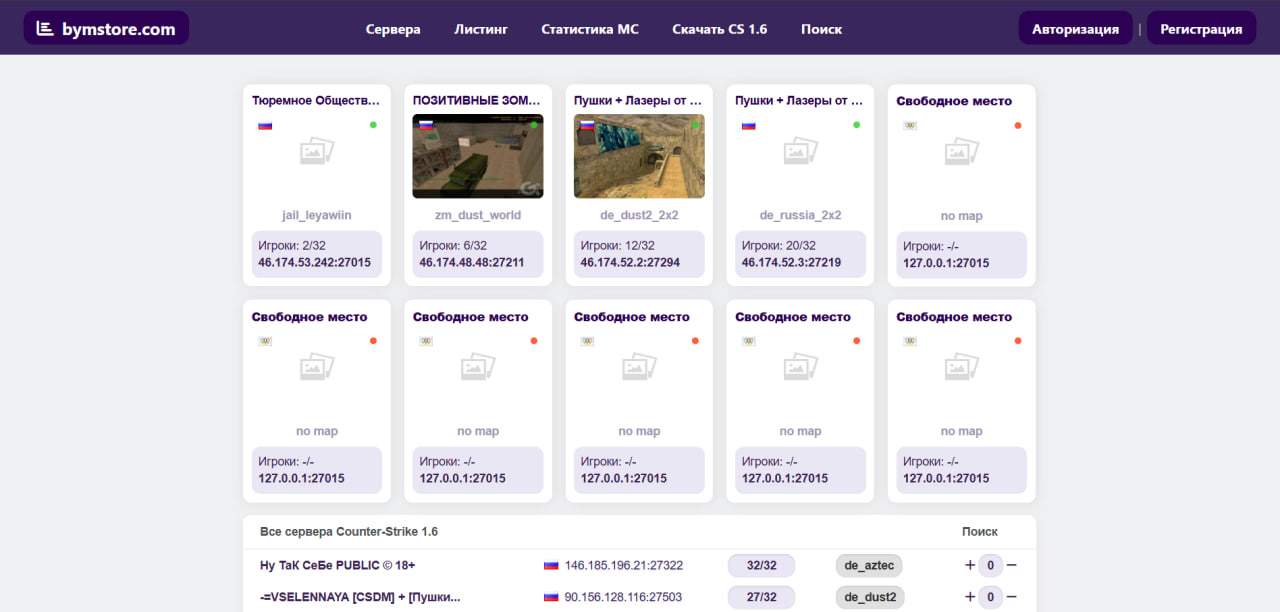Click the placeholder image on de_russia_2x2 card
The height and width of the screenshot is (612, 1280).
[800, 152]
